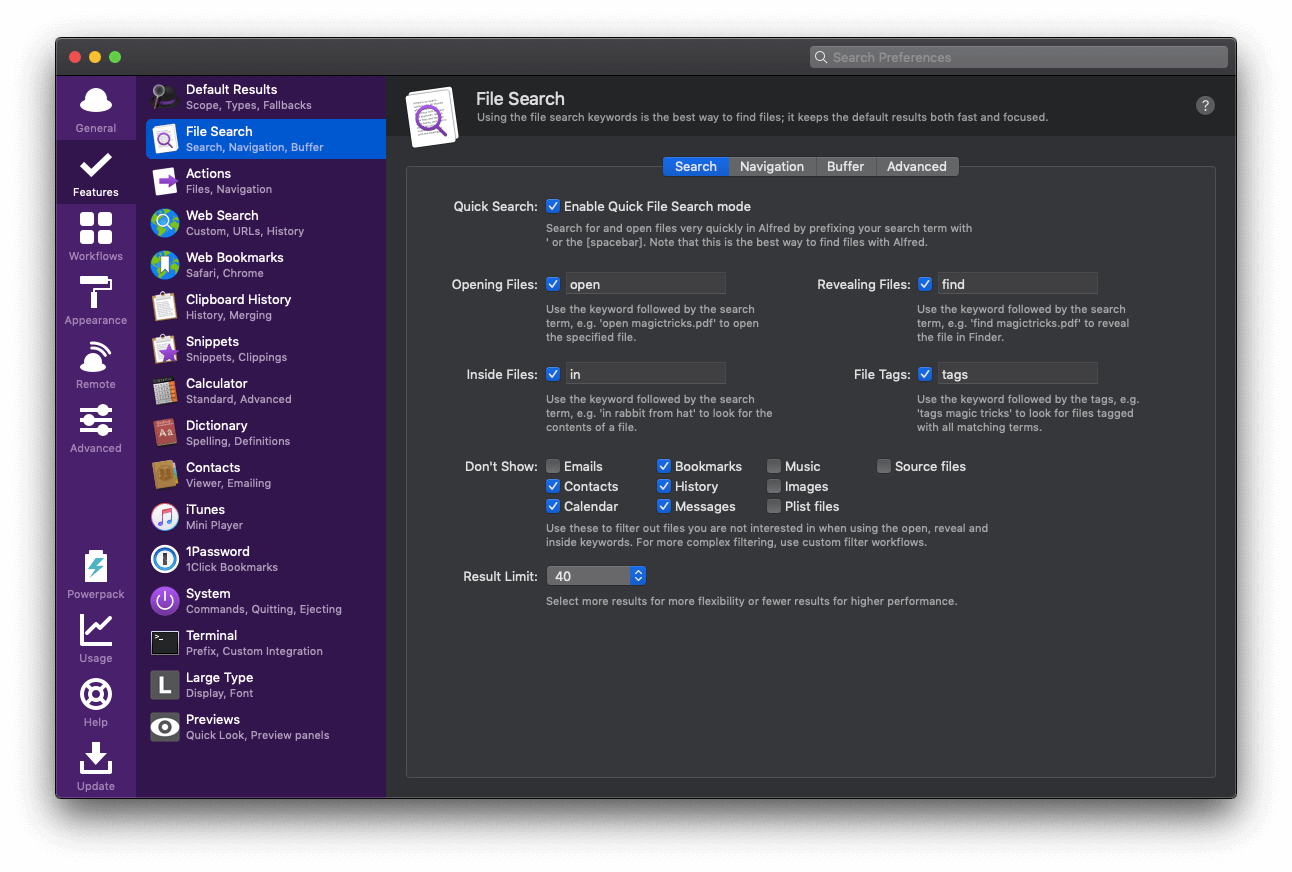Image resolution: width=1292 pixels, height=872 pixels.
Task: Disable the Bookmarks filter under Don't Show
Action: point(663,466)
